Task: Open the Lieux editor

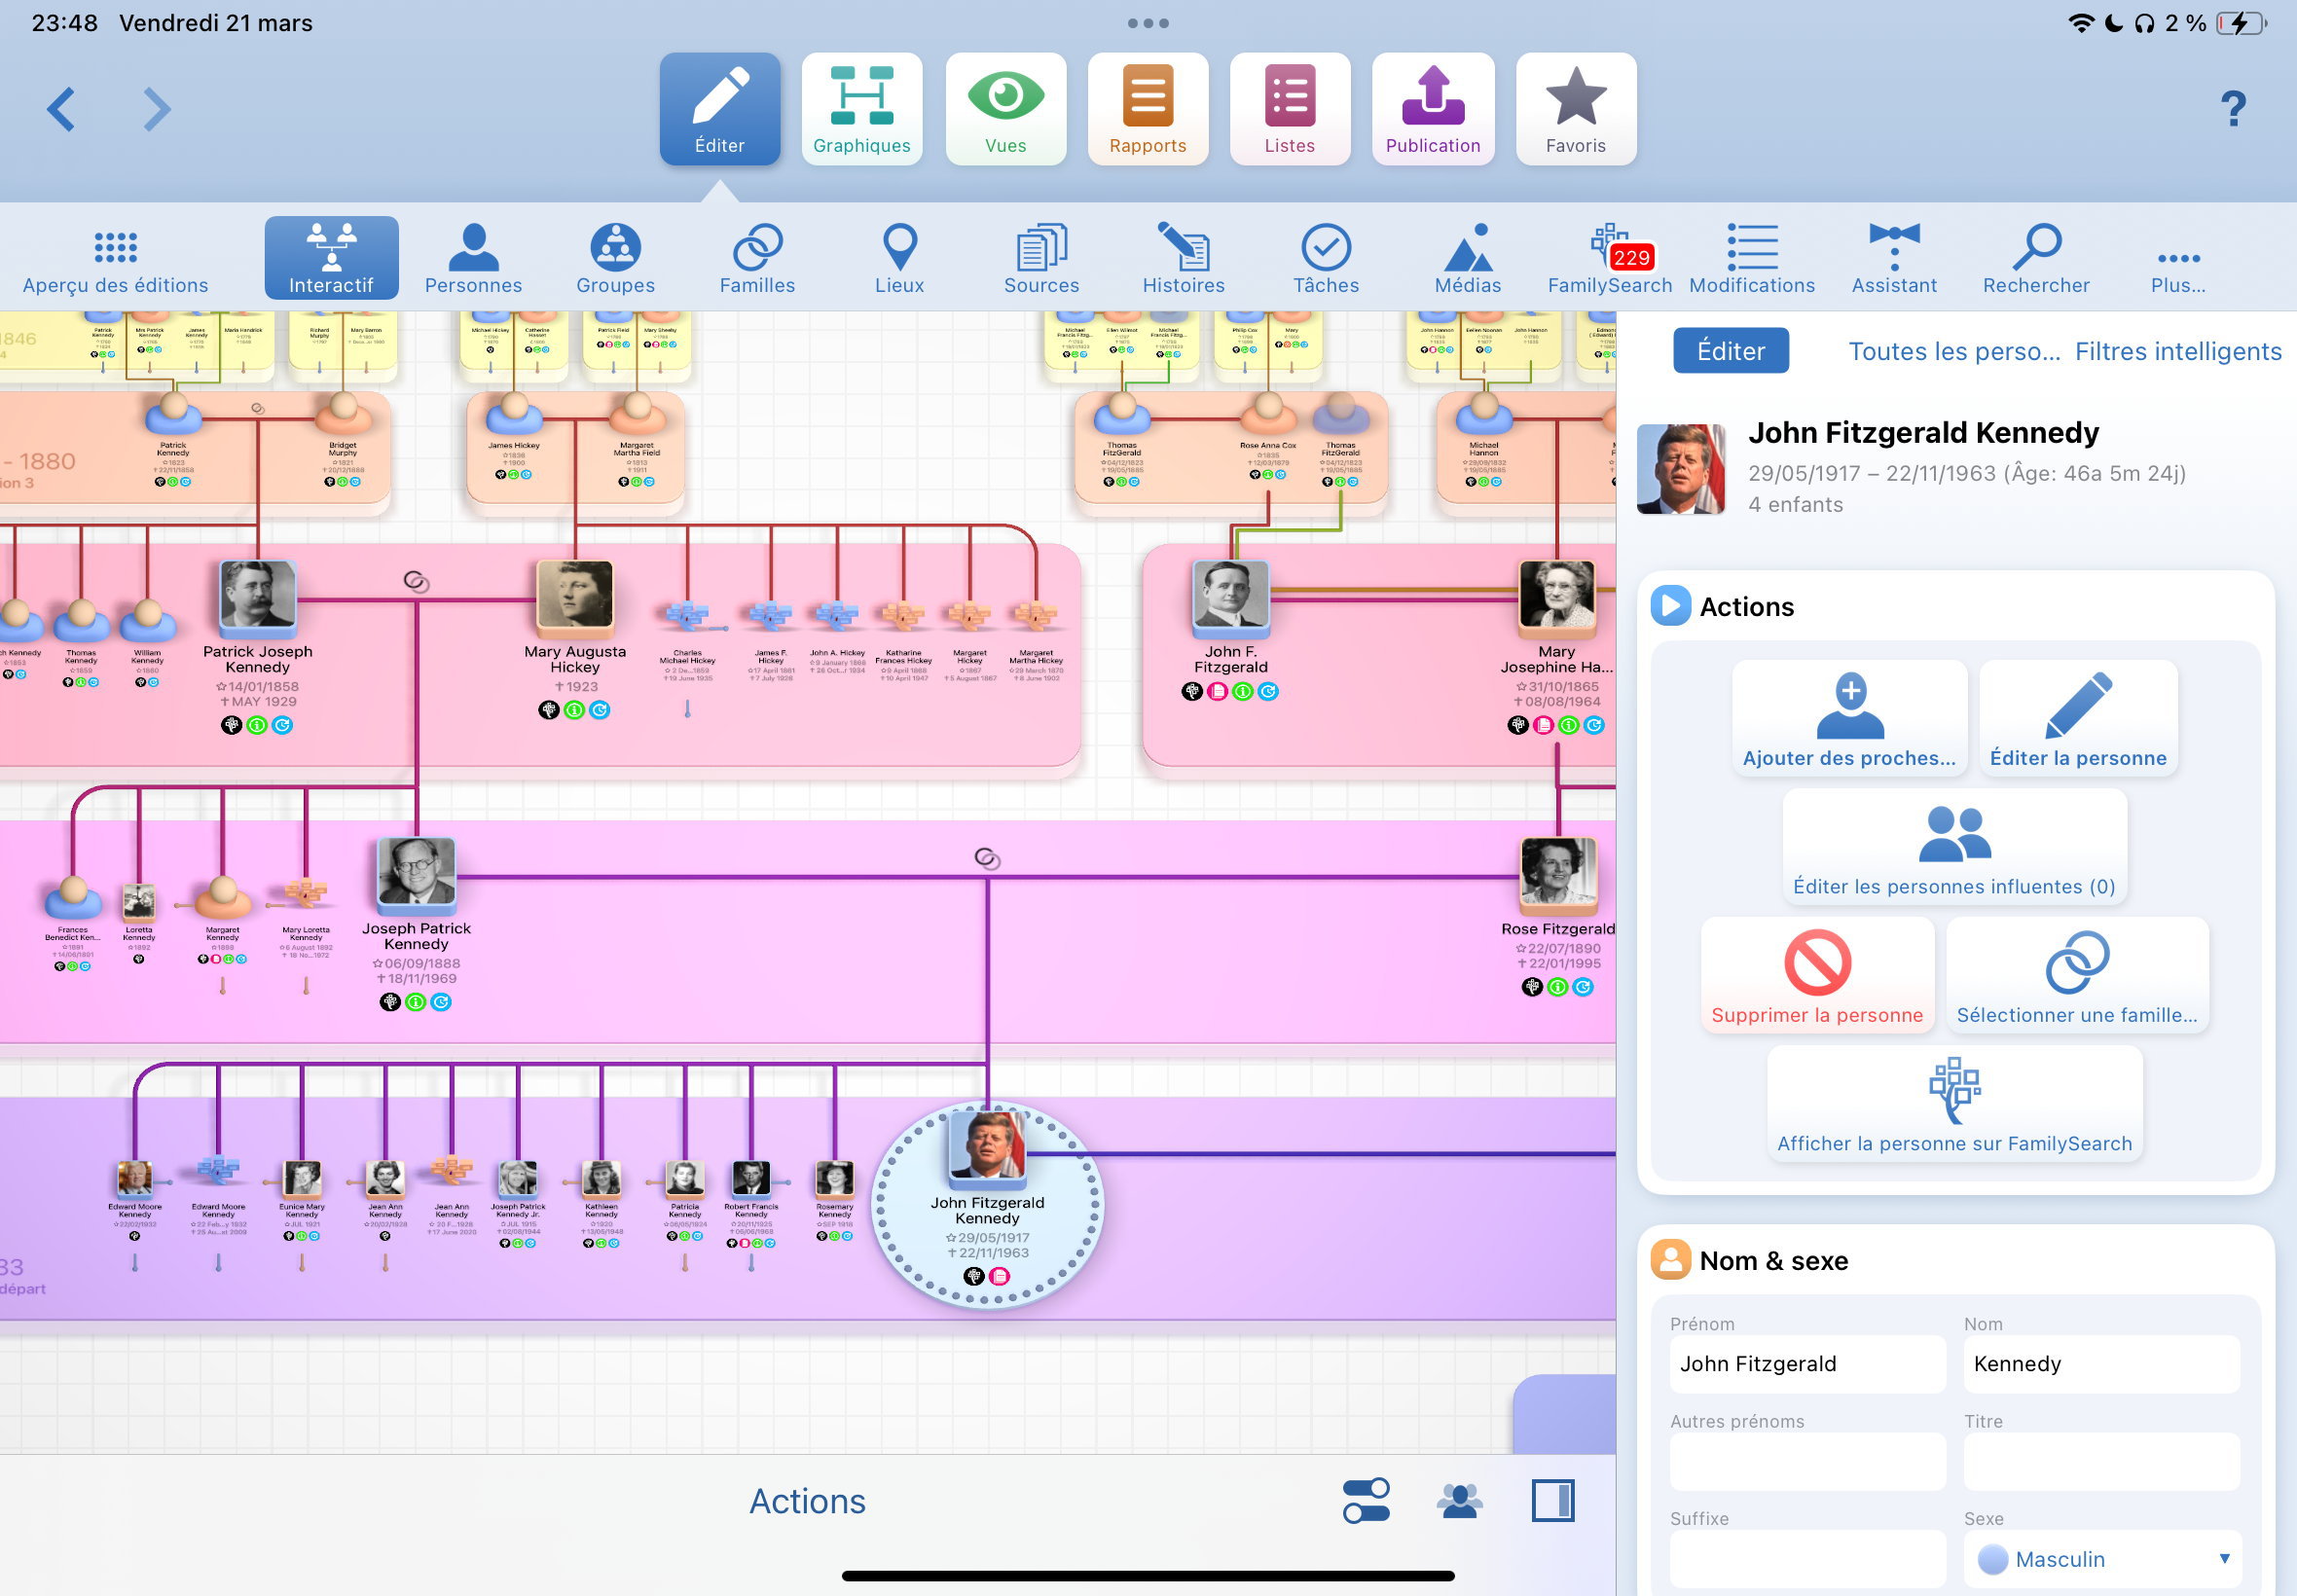Action: (900, 258)
